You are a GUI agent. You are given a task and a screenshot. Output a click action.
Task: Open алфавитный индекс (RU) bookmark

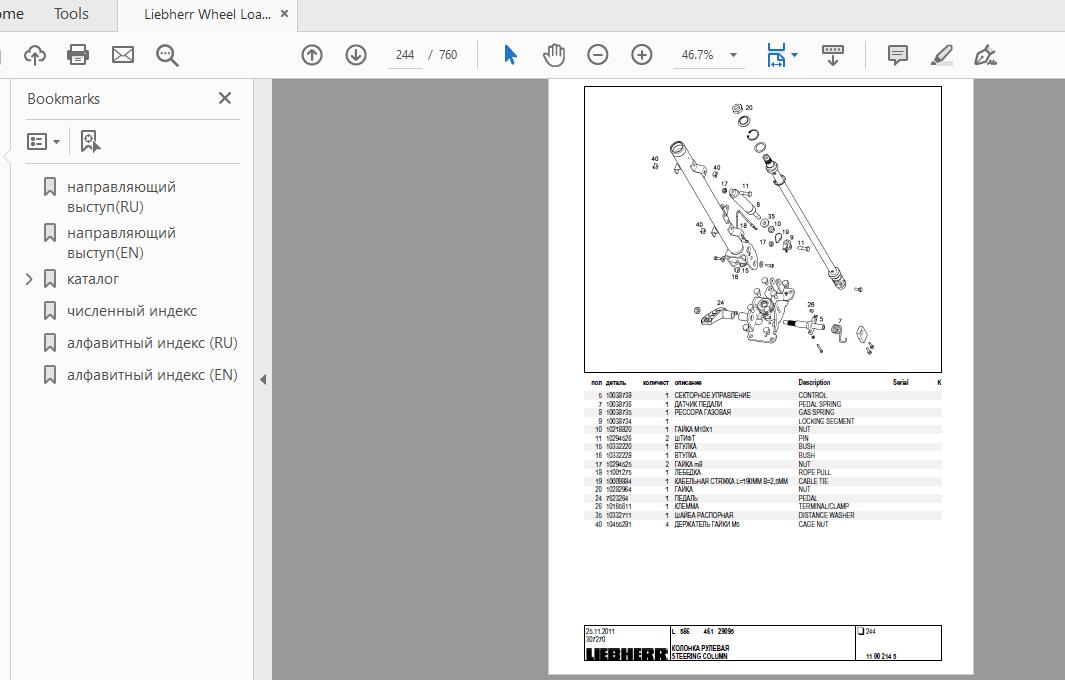[152, 343]
